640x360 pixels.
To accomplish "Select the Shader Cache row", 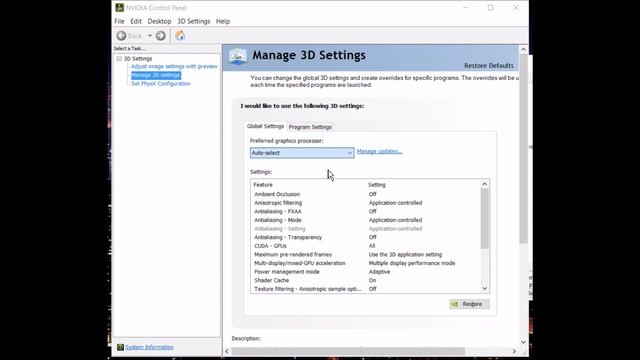I will [x=367, y=280].
